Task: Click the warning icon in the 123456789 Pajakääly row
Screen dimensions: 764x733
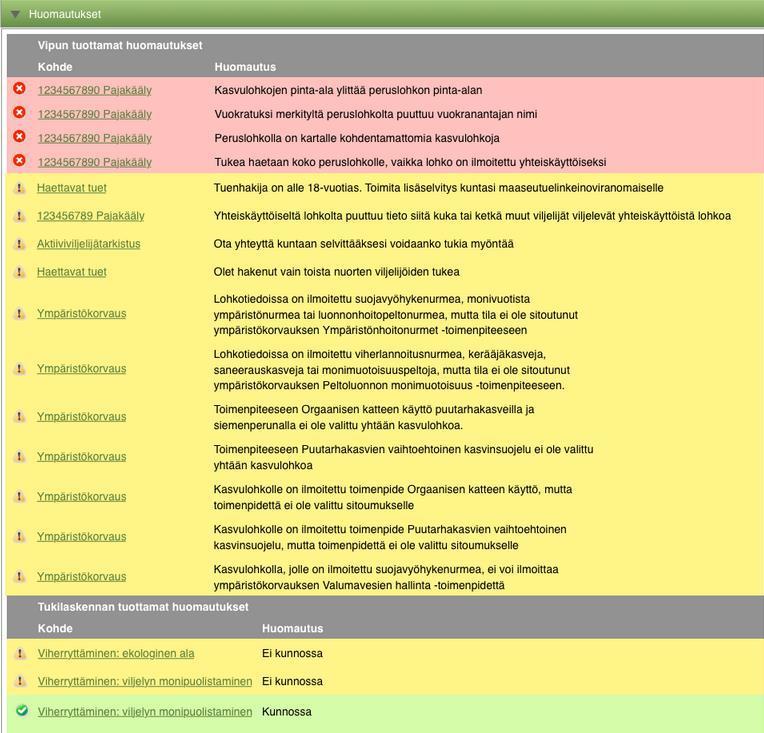Action: coord(19,215)
